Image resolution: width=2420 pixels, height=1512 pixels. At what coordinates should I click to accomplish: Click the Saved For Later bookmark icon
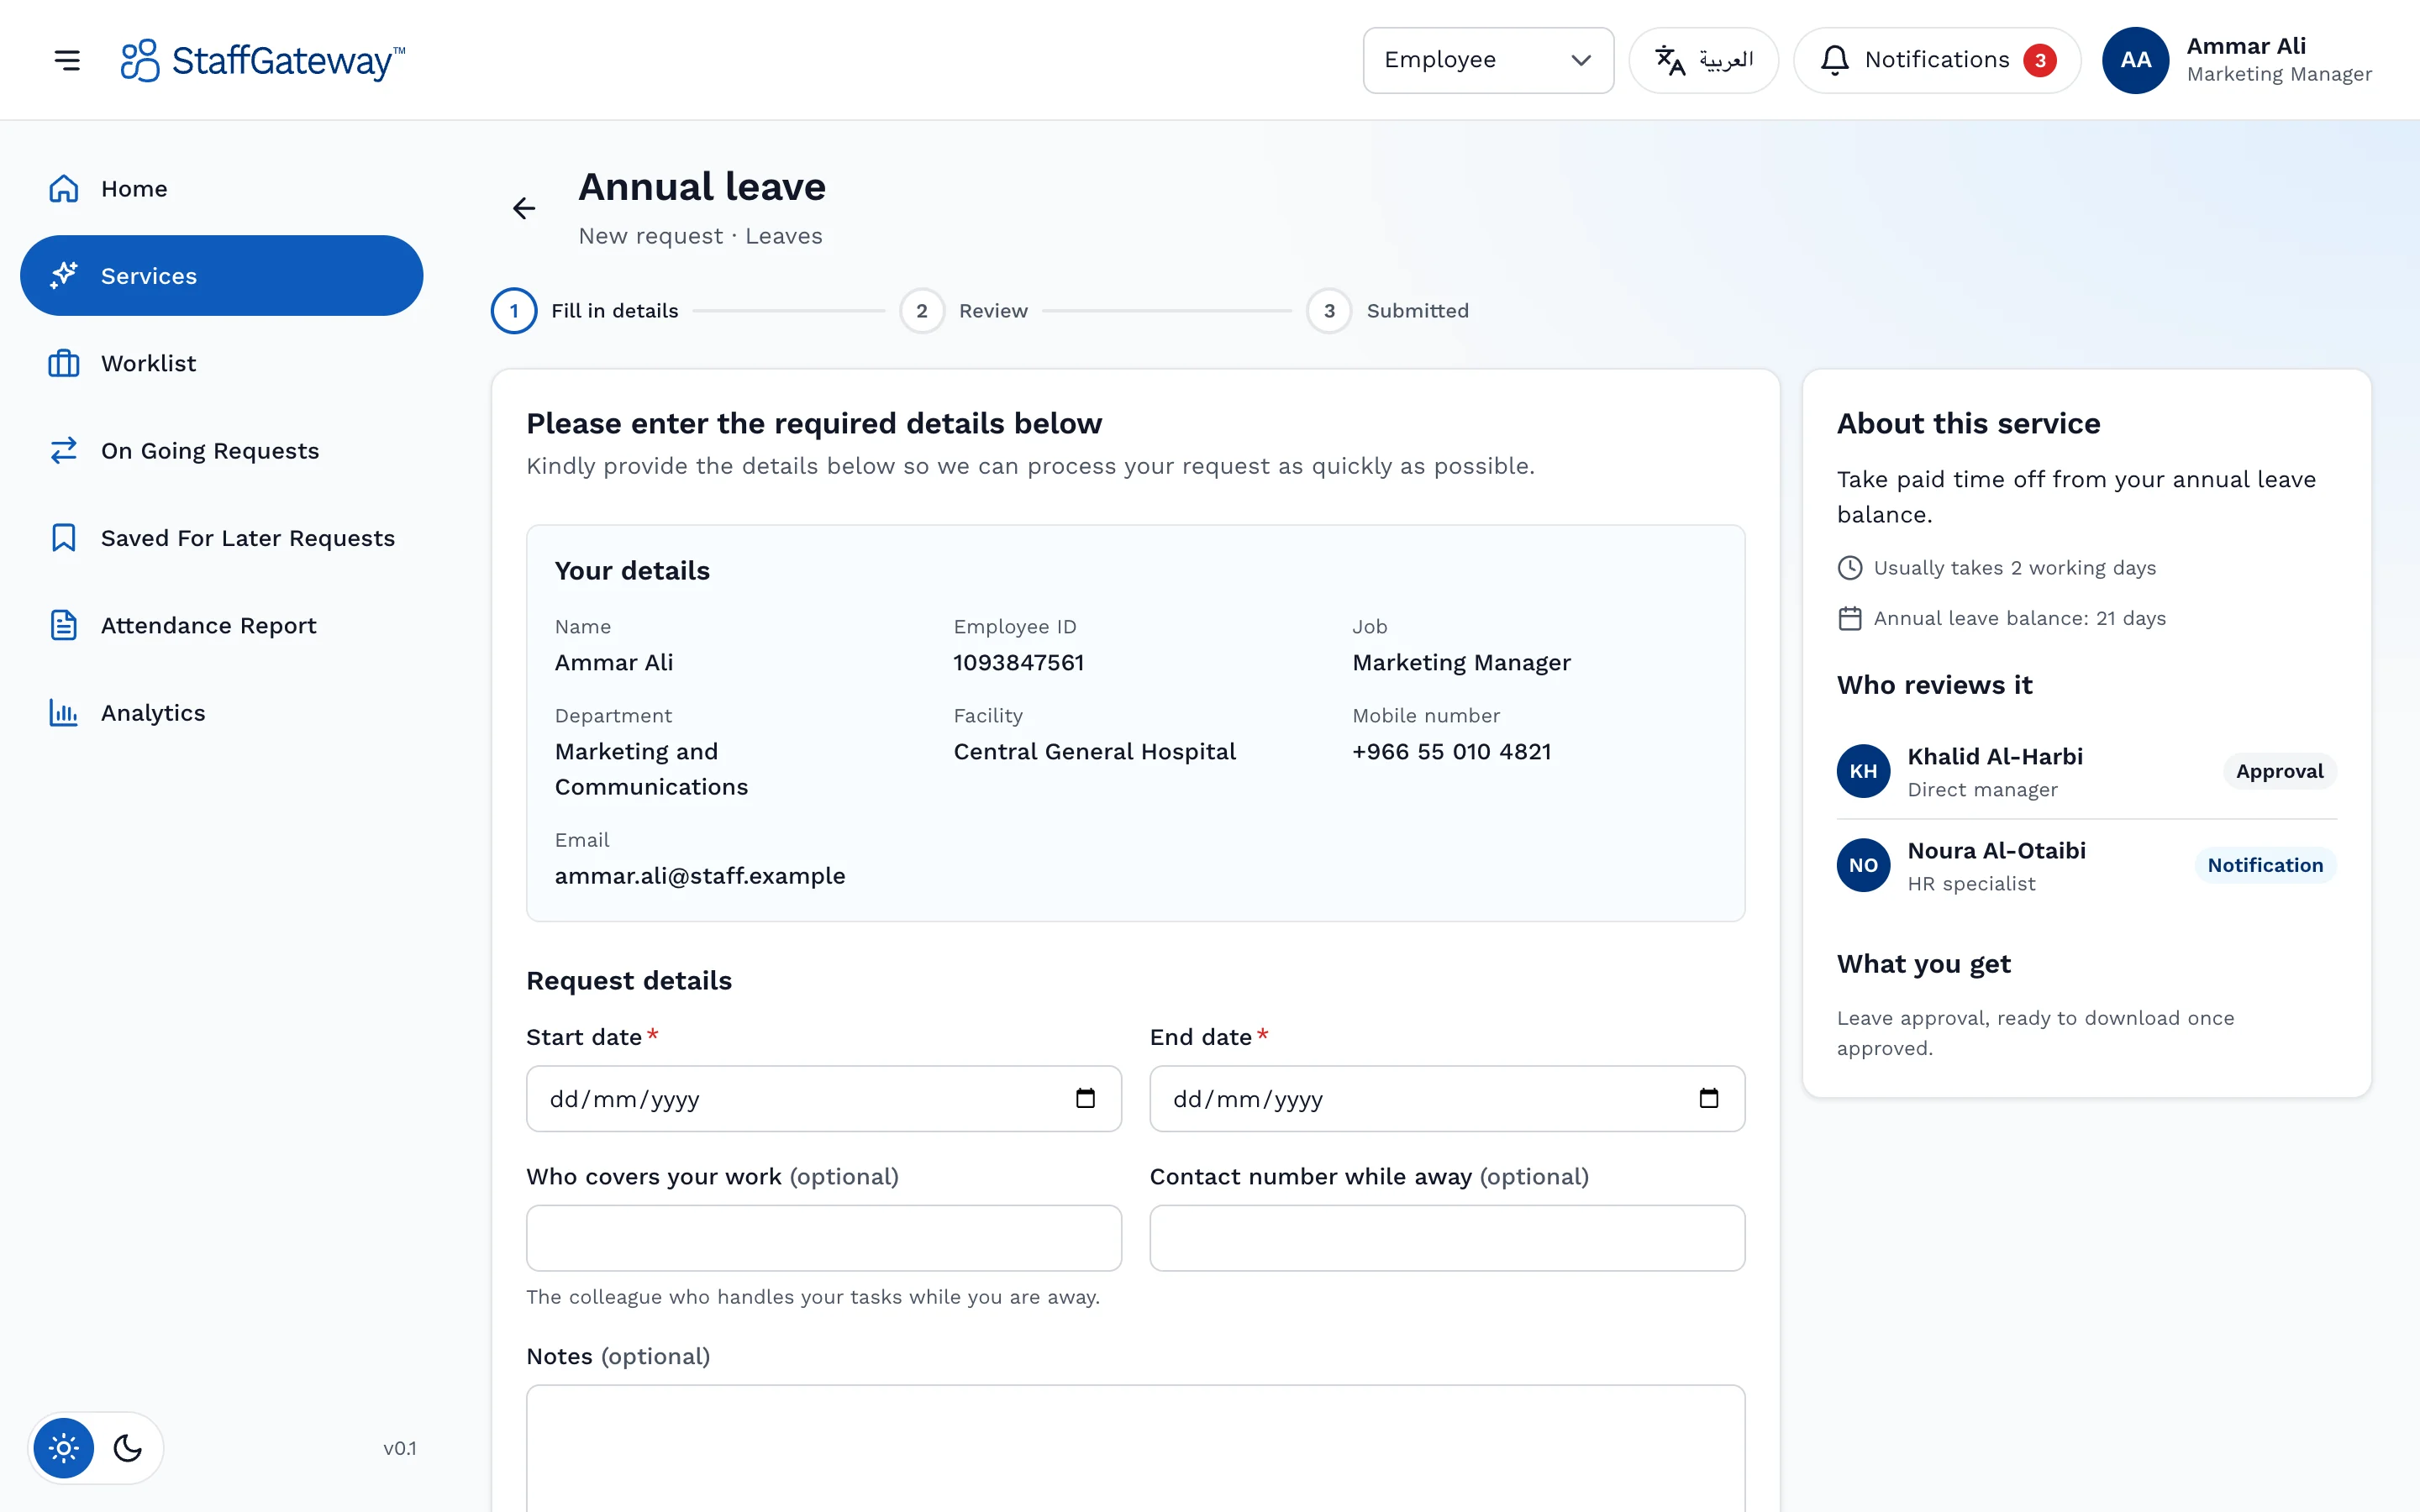[64, 538]
